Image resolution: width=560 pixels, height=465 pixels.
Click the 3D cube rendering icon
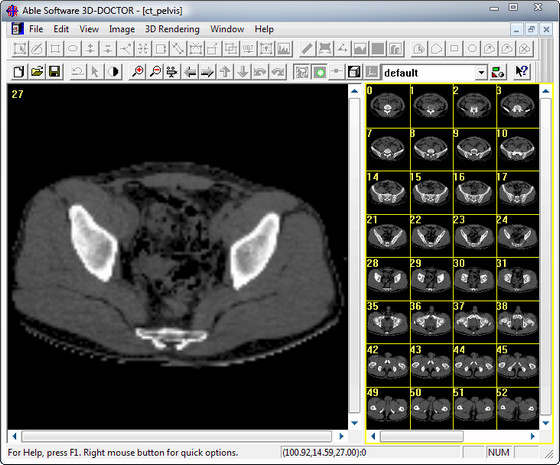pyautogui.click(x=354, y=72)
